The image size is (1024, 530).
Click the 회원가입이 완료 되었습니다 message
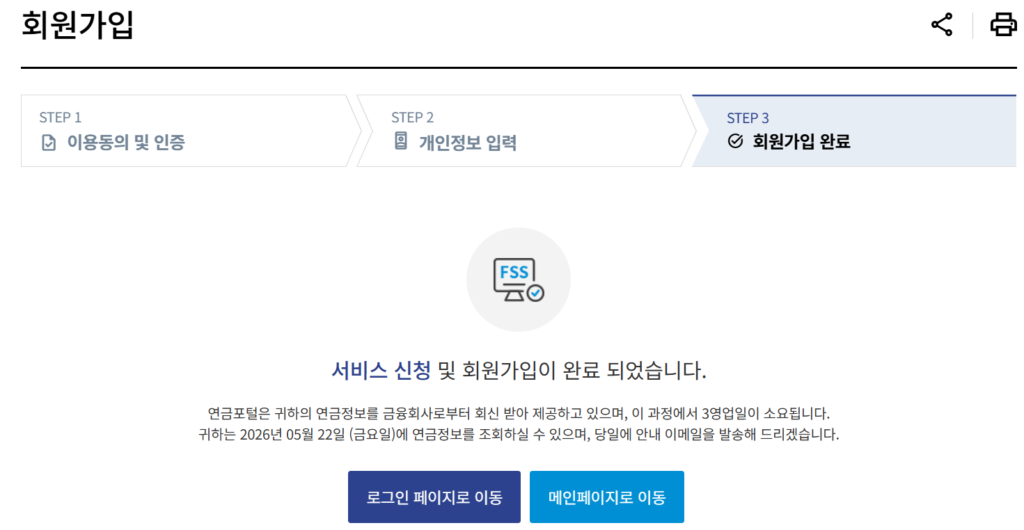[584, 371]
